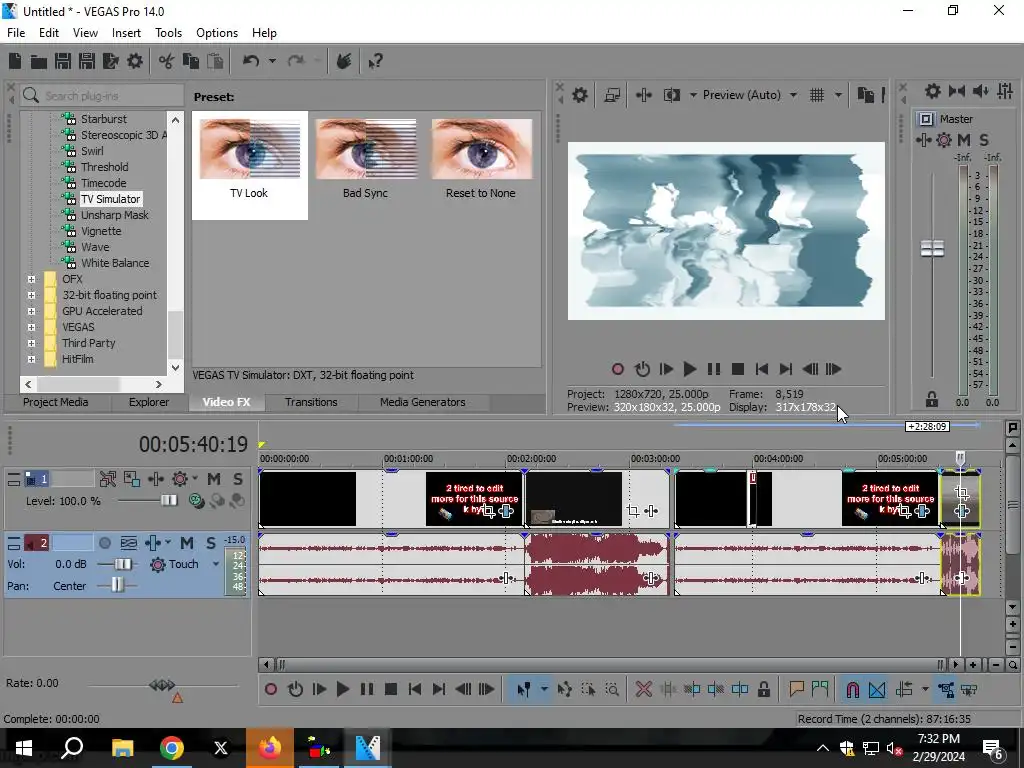The image size is (1024, 768).
Task: Open a project with the Open folder icon
Action: tap(39, 61)
